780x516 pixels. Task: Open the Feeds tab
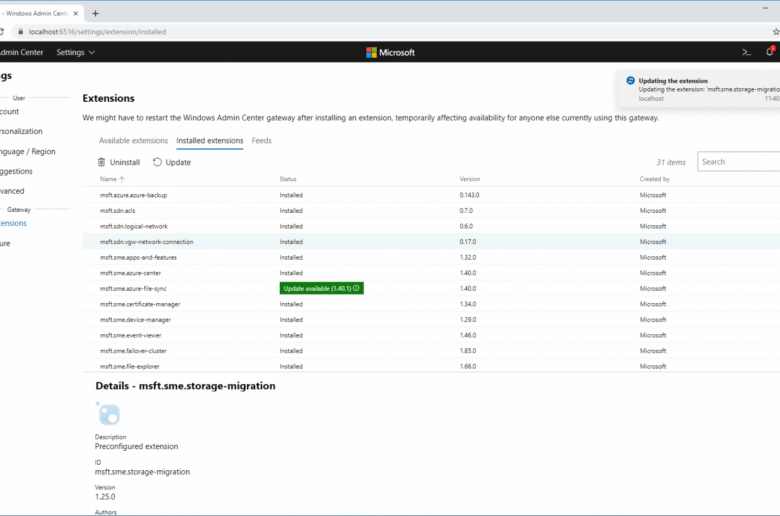click(x=262, y=141)
